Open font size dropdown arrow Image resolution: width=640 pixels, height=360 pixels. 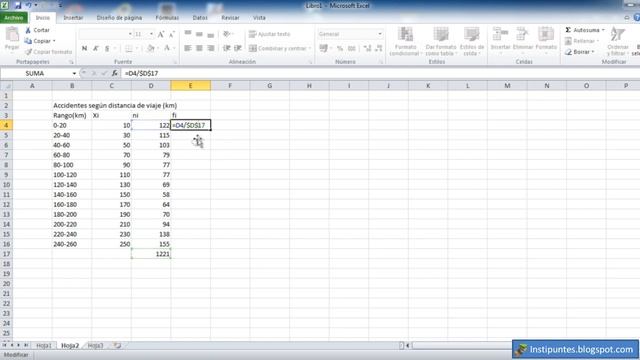tap(151, 34)
